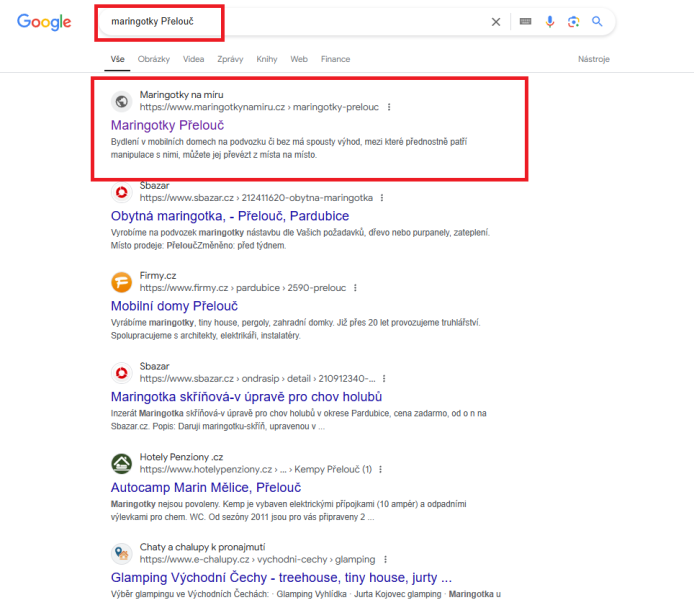The width and height of the screenshot is (694, 600).
Task: Open Google Lens image search icon
Action: [x=574, y=22]
